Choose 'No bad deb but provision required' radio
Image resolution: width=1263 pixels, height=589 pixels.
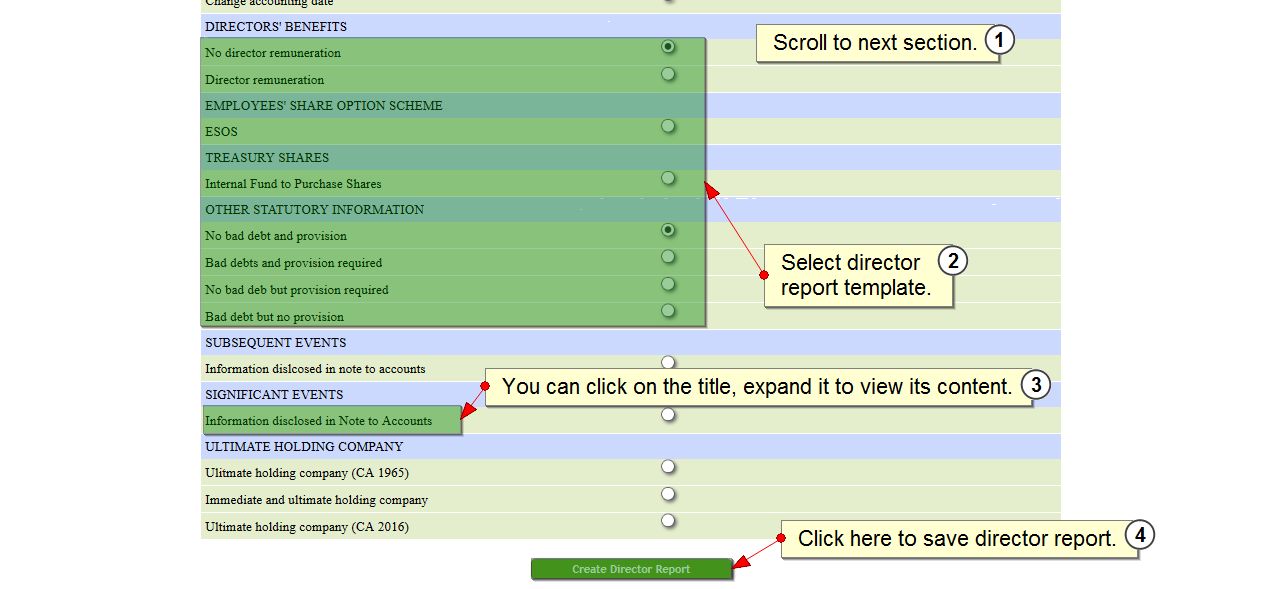click(x=668, y=284)
